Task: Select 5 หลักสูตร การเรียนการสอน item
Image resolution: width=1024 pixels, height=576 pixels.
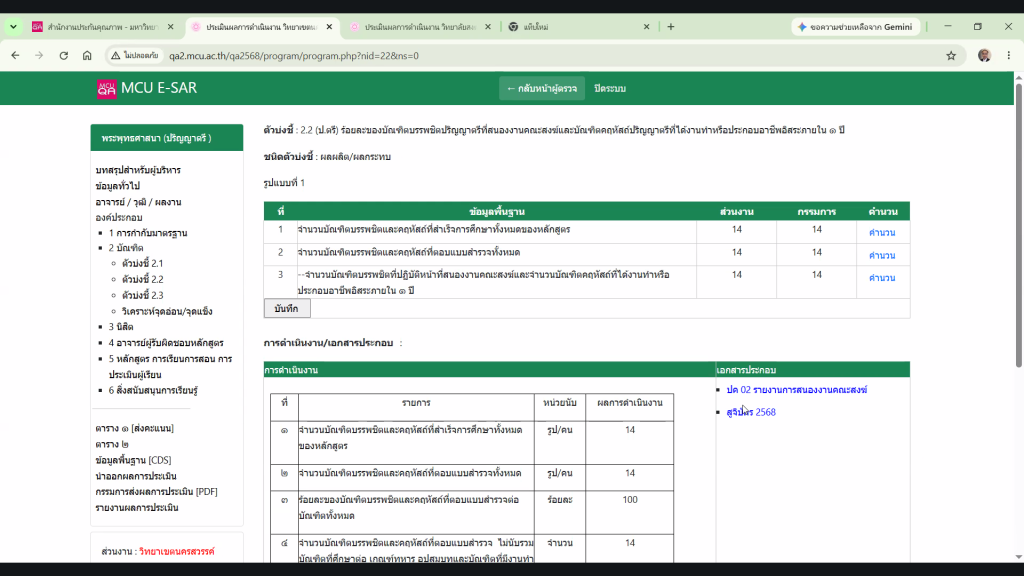Action: [170, 366]
